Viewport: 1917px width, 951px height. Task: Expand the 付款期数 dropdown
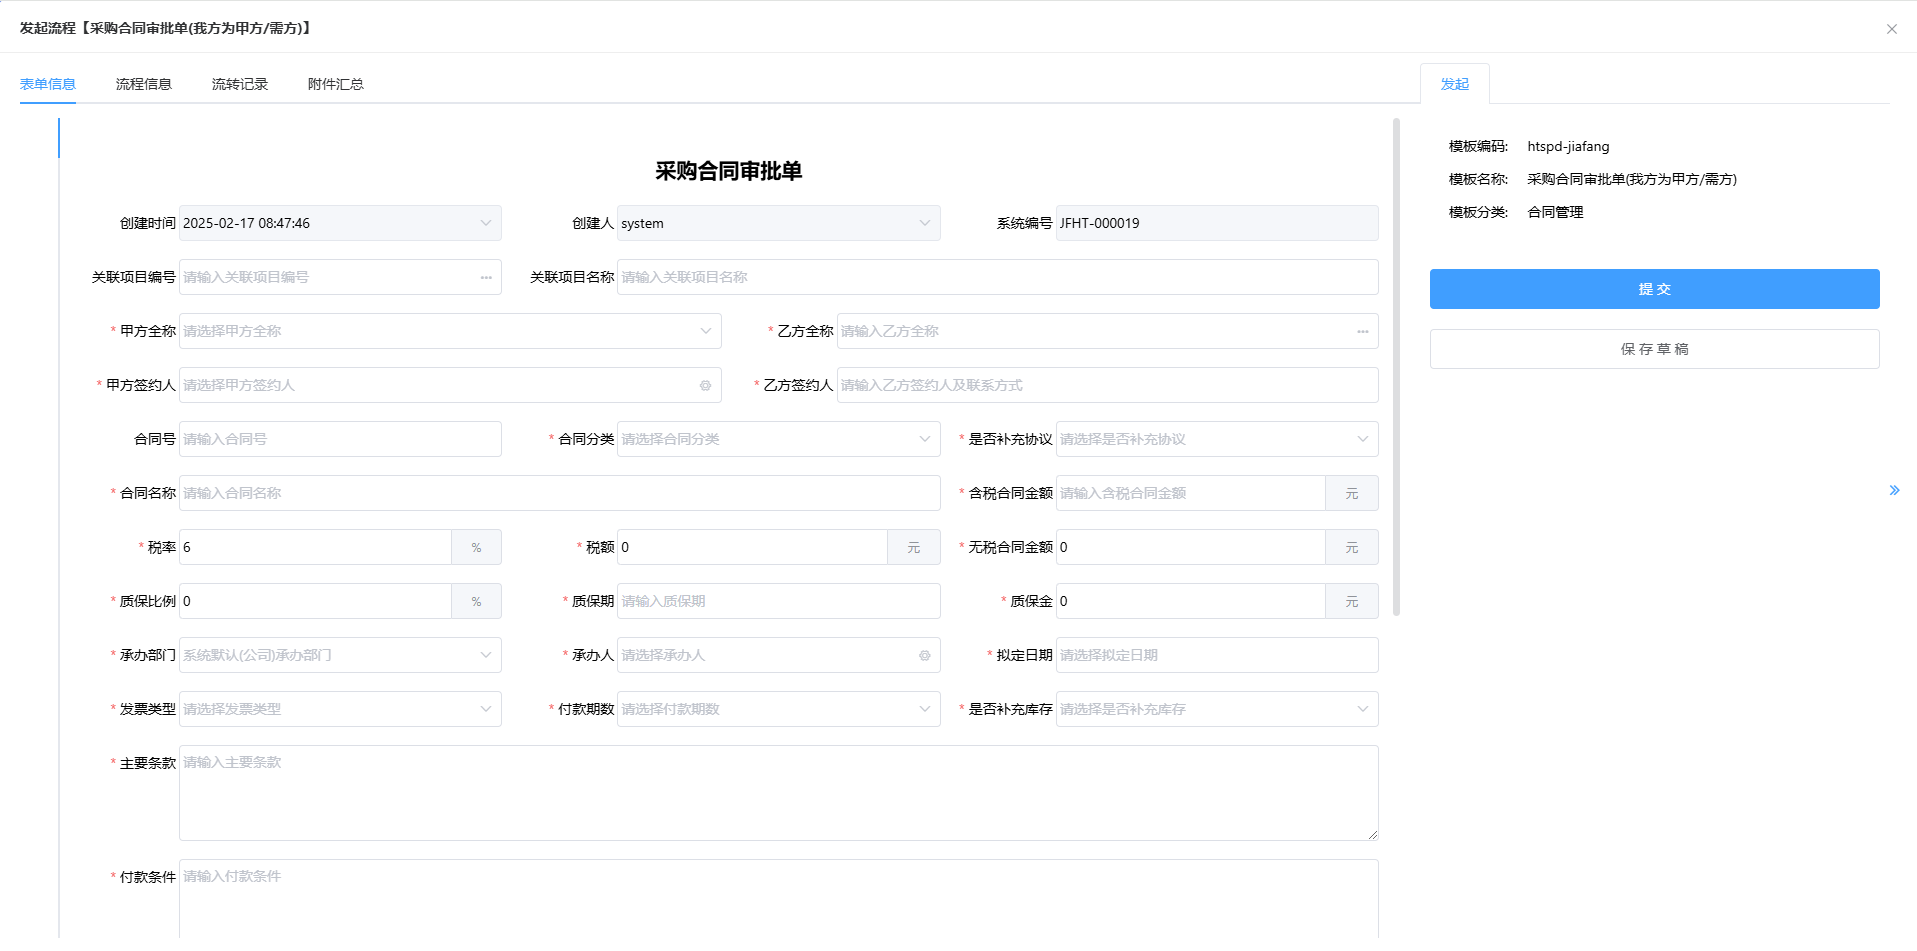[x=779, y=709]
